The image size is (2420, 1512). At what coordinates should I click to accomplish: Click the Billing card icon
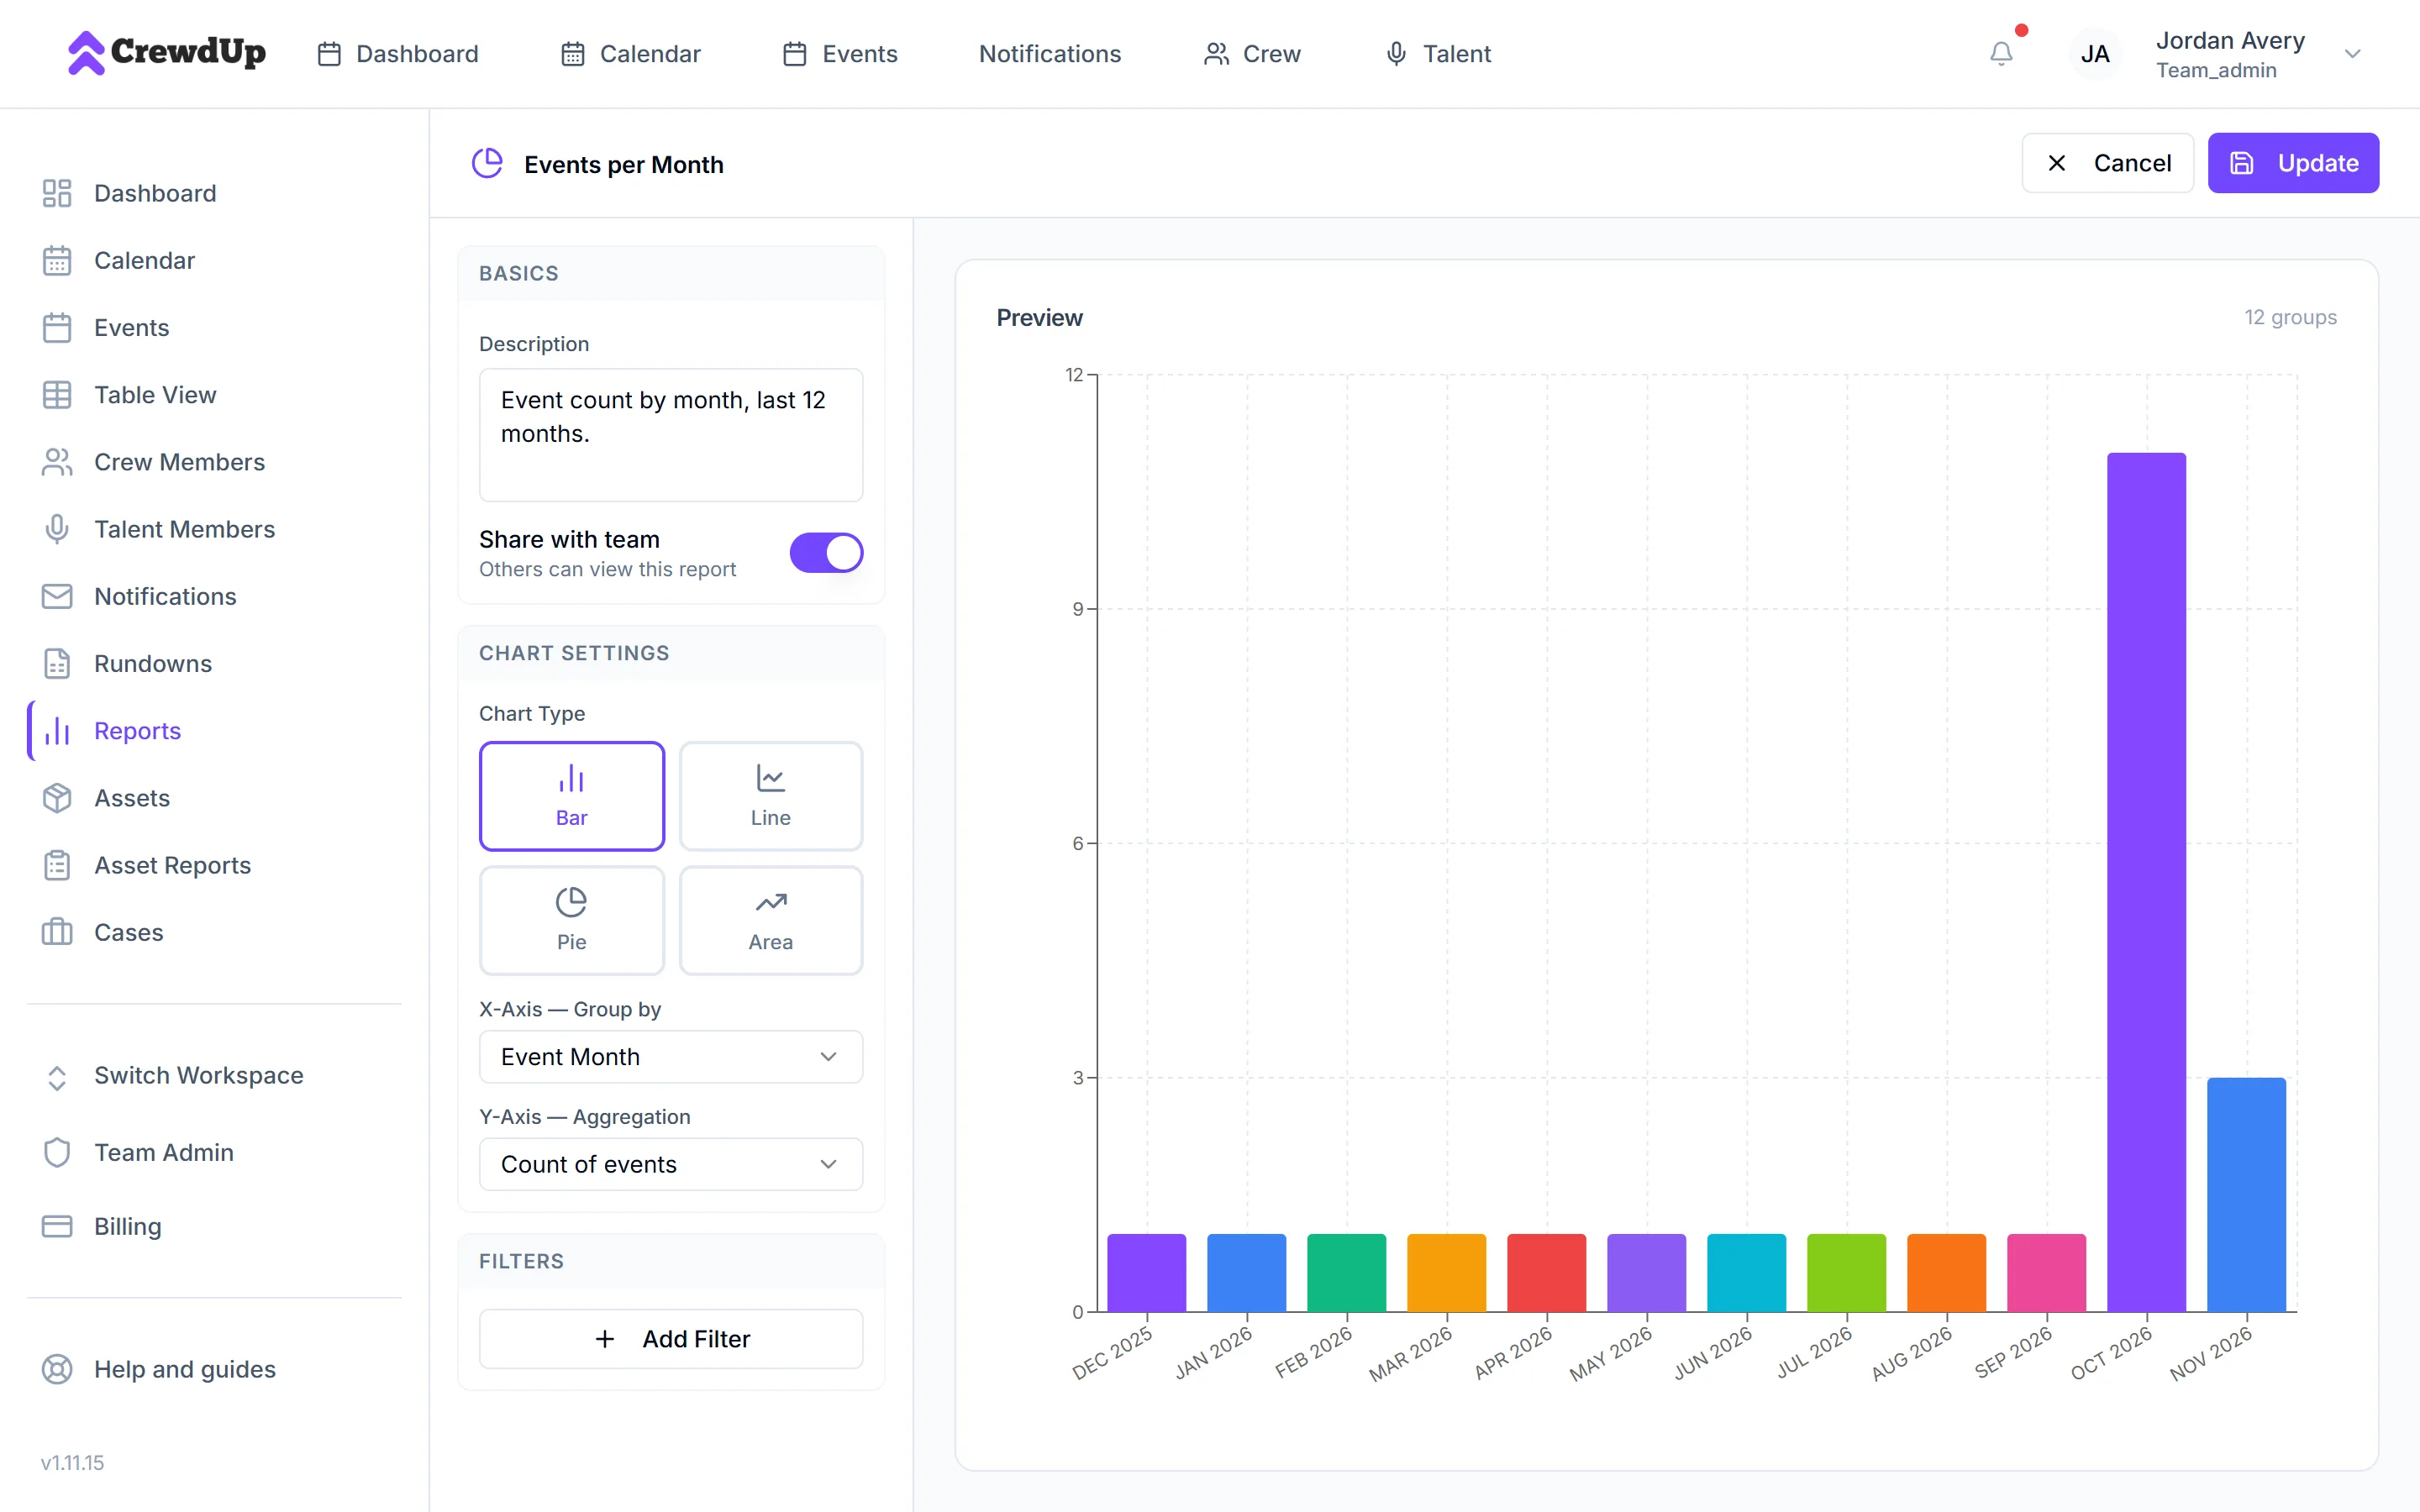pos(57,1226)
